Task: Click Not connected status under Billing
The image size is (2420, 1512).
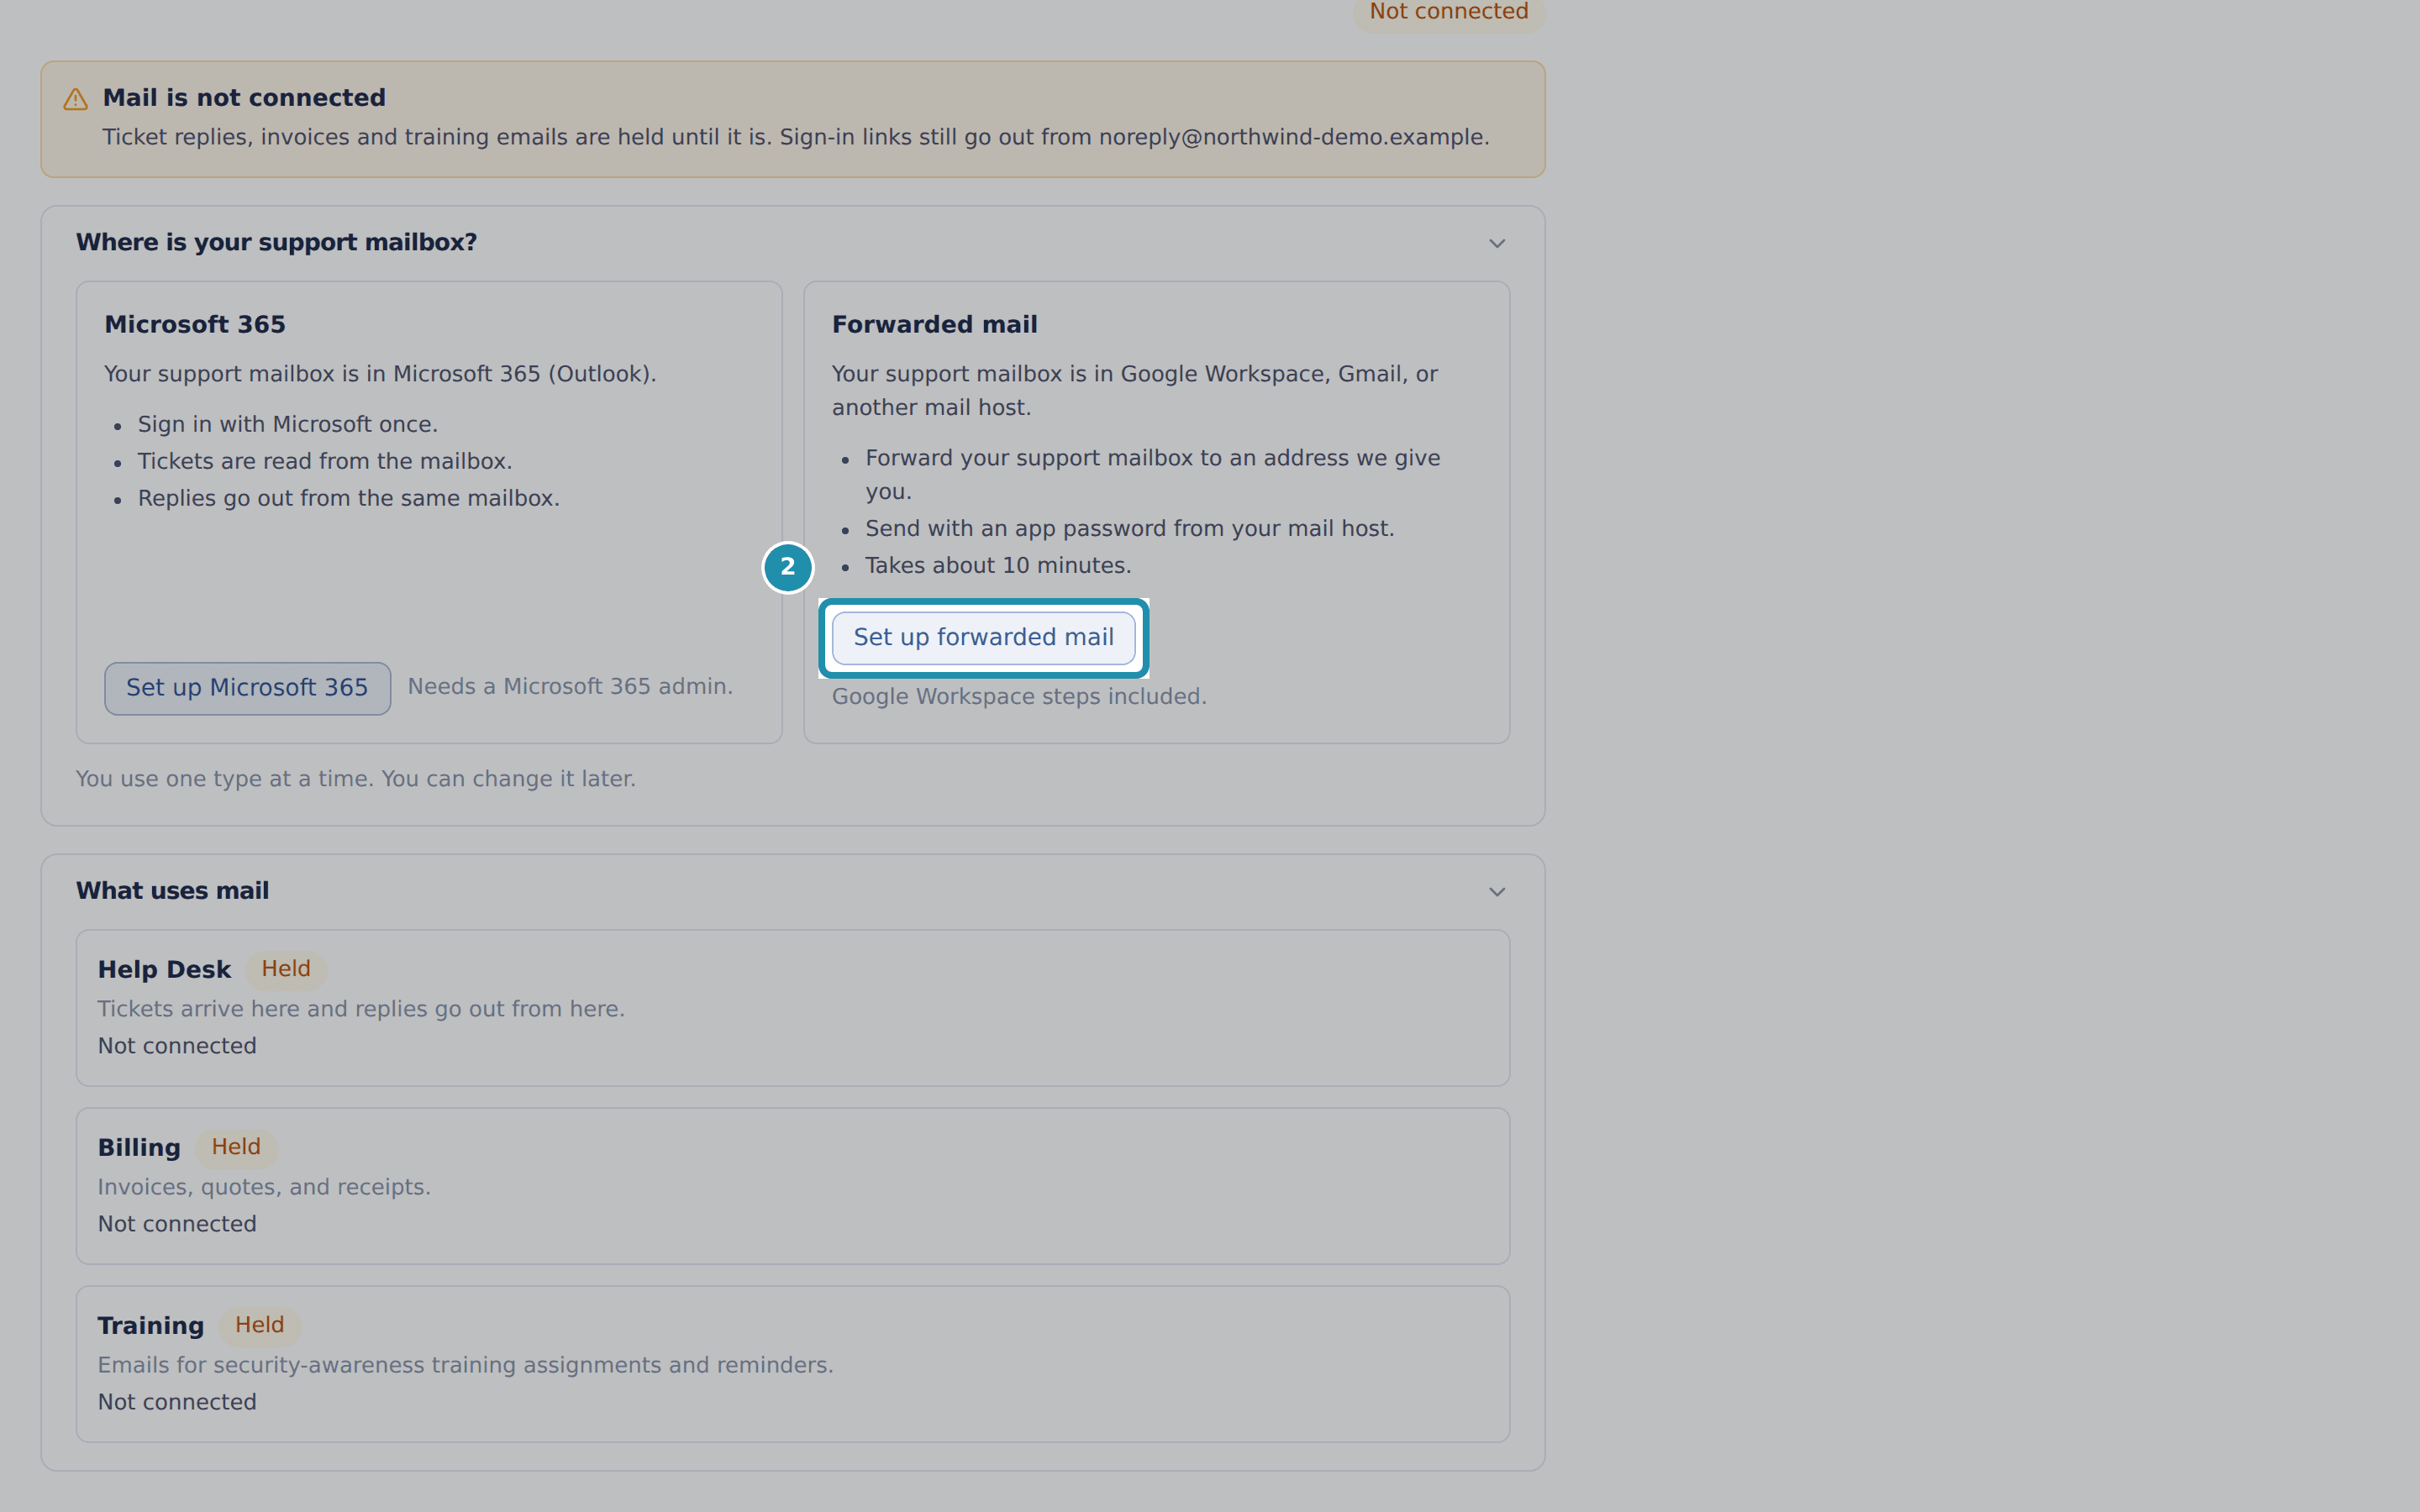Action: [177, 1224]
